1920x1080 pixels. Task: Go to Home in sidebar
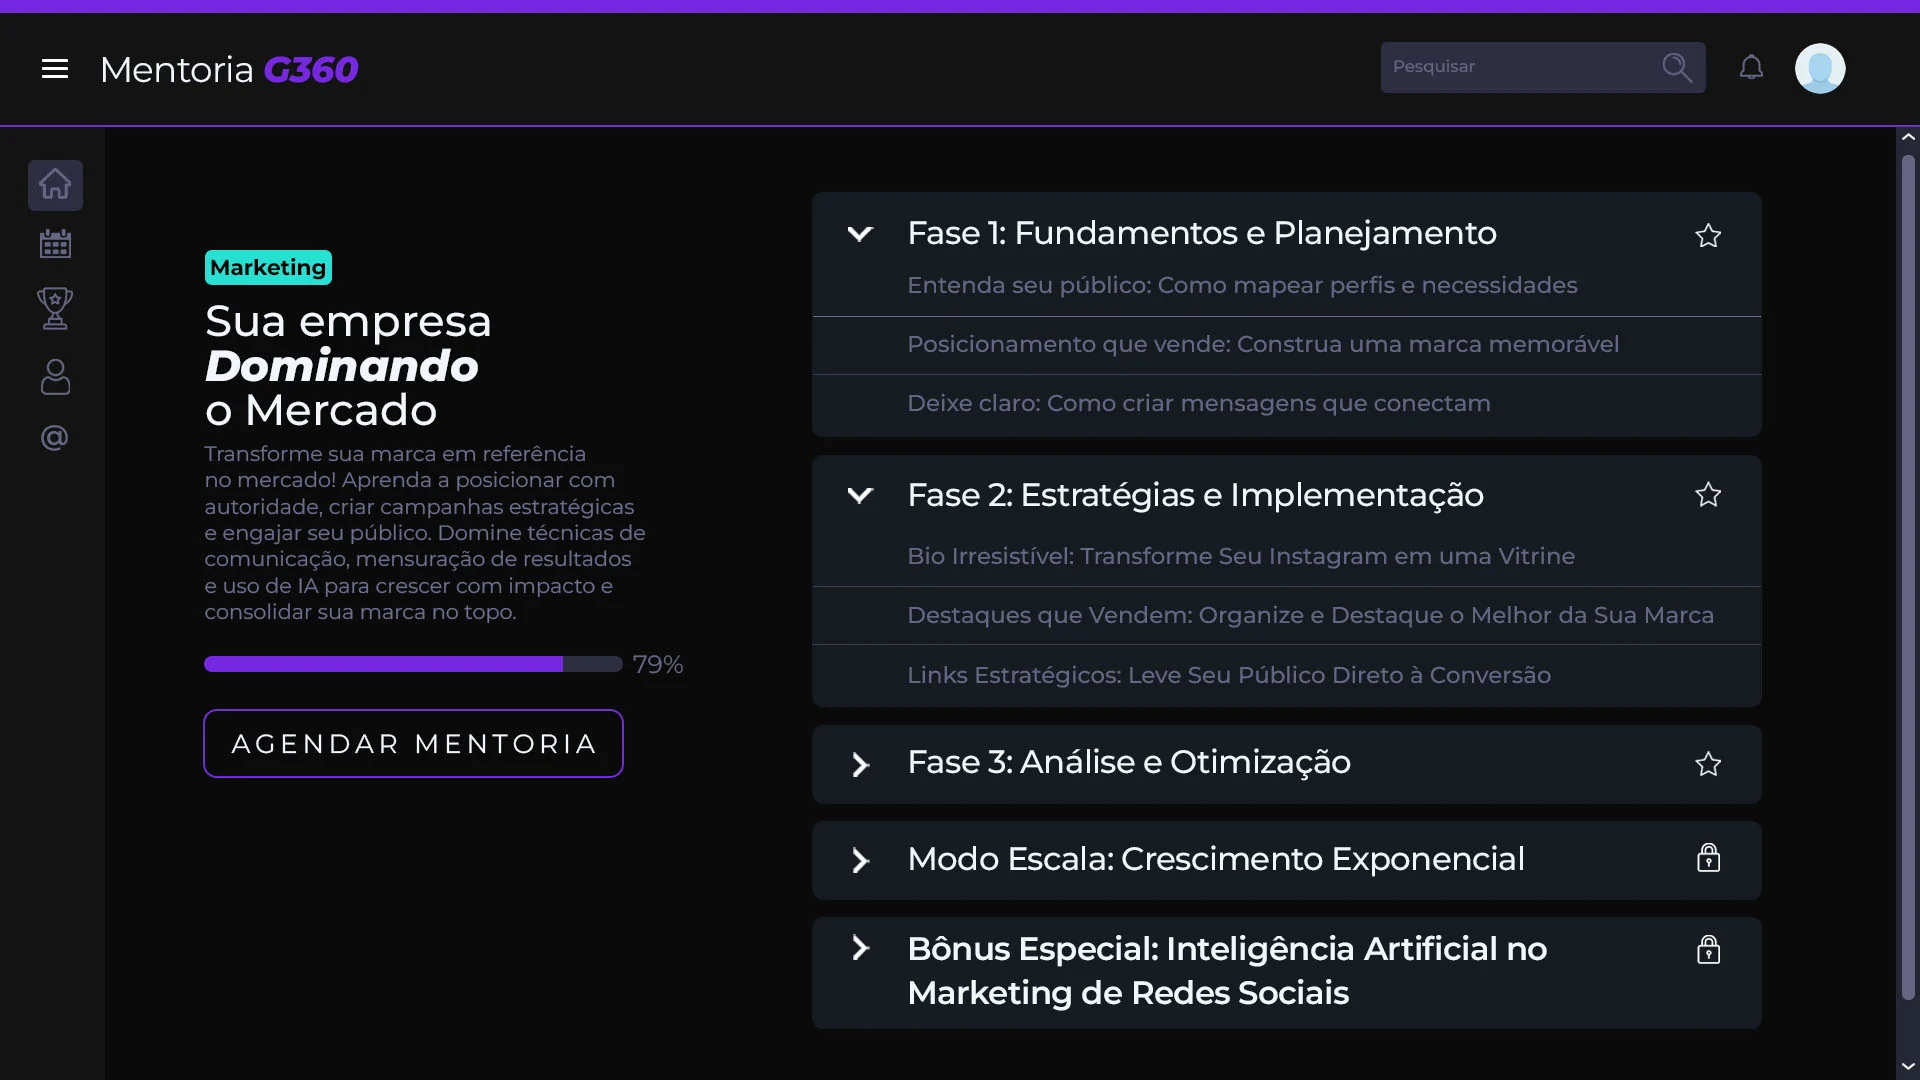[x=55, y=185]
